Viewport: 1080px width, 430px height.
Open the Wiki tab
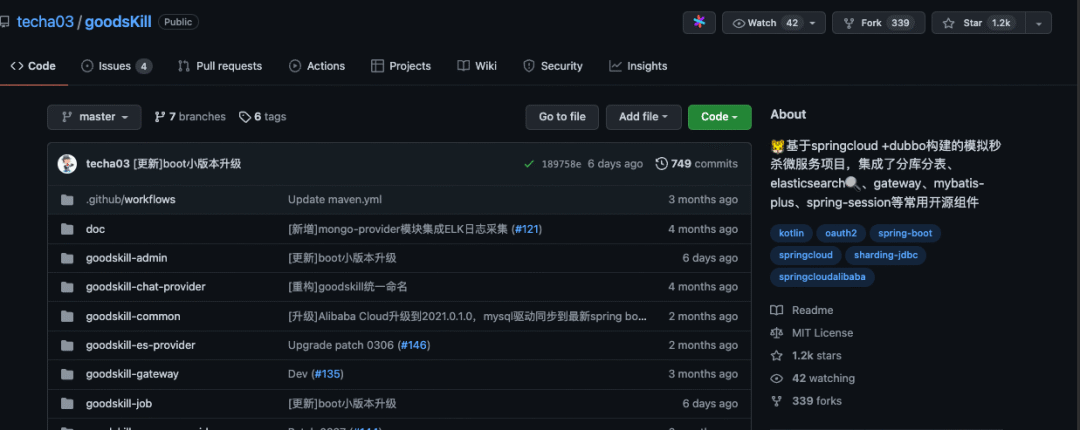point(477,66)
